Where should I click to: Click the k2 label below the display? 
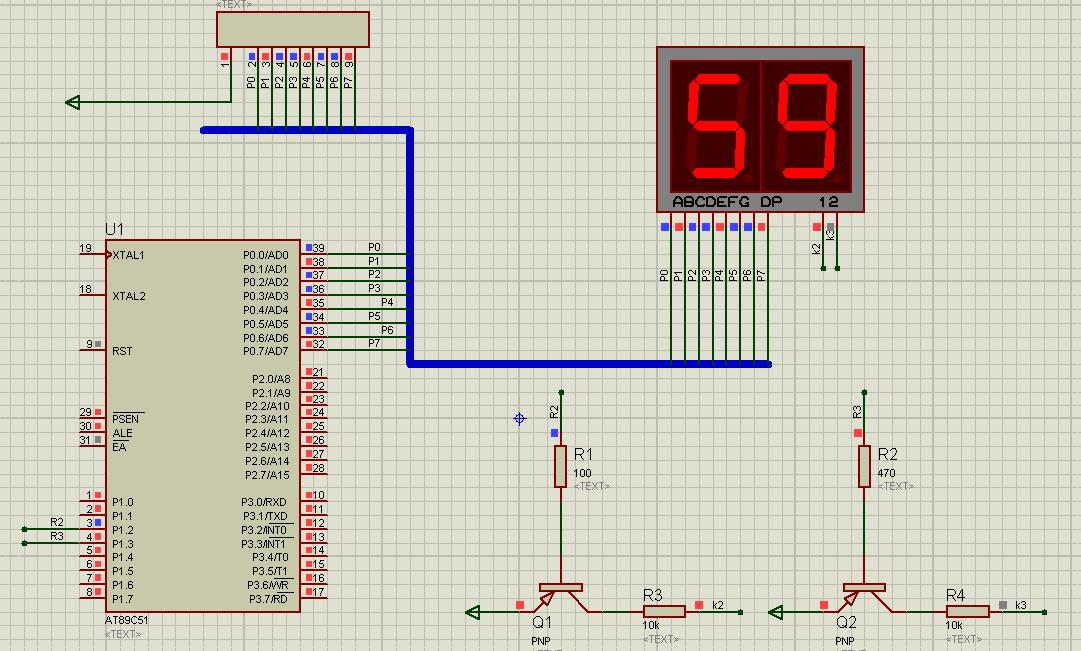tap(817, 249)
